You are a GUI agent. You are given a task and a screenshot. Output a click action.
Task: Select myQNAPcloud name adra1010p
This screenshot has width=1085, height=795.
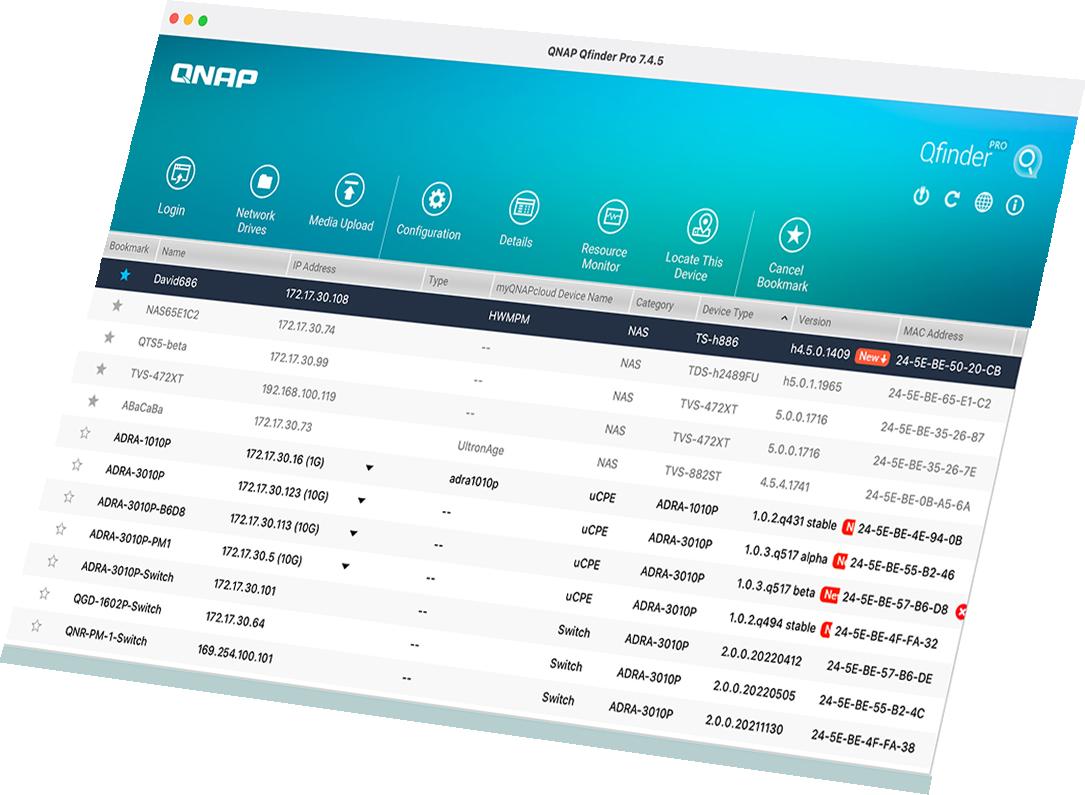click(x=474, y=480)
